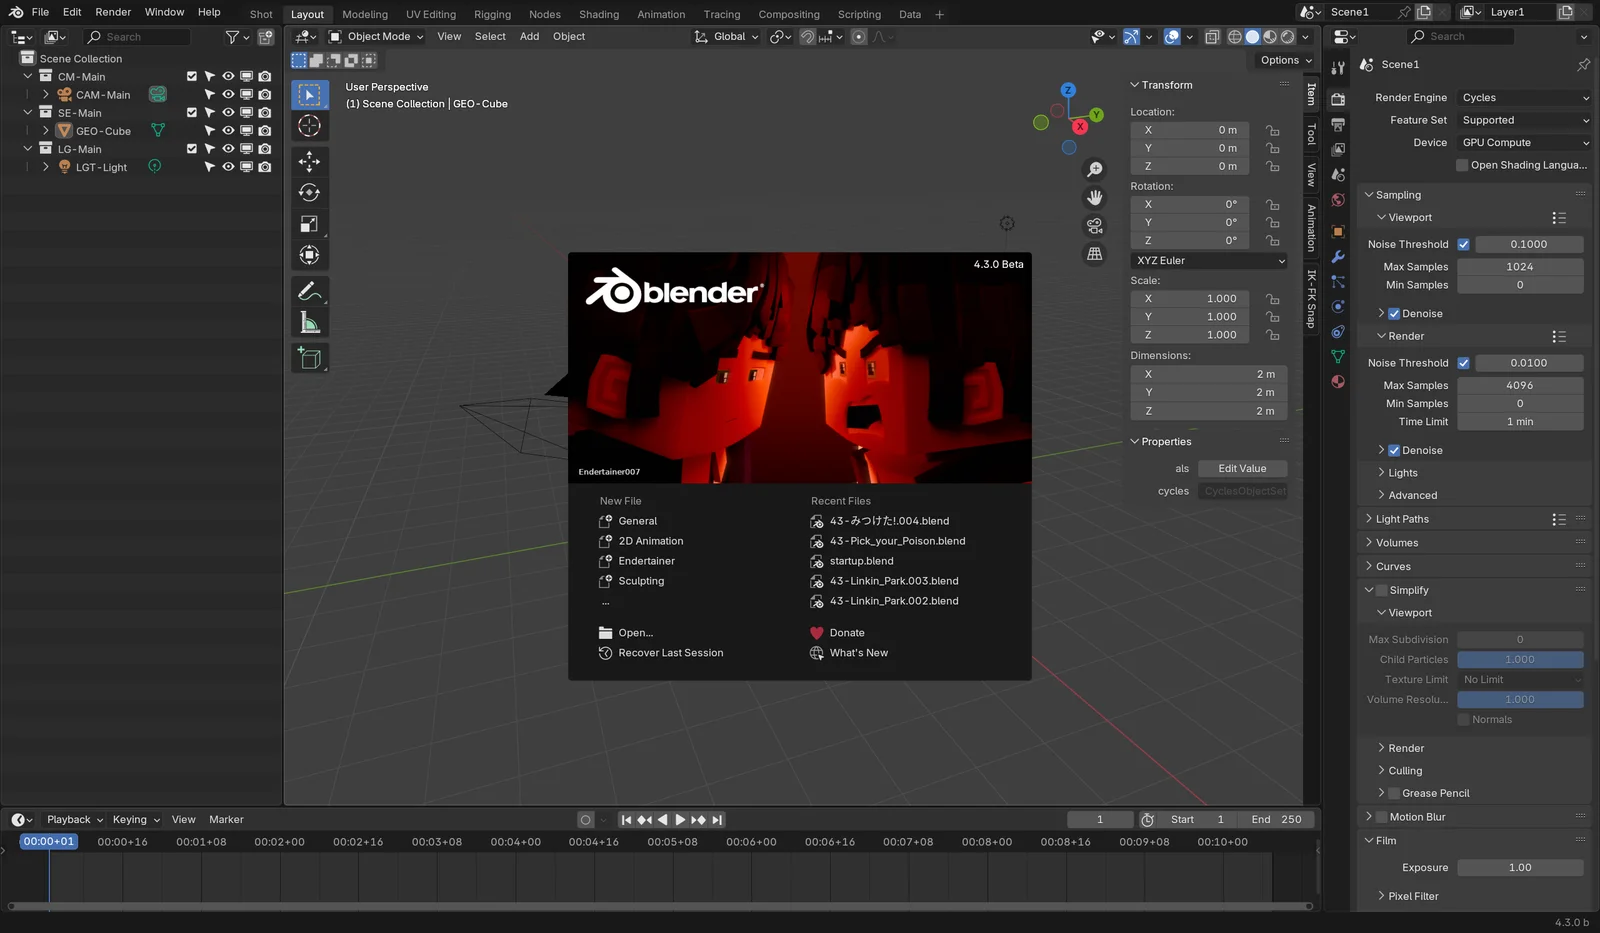Open the Render menu

(113, 12)
